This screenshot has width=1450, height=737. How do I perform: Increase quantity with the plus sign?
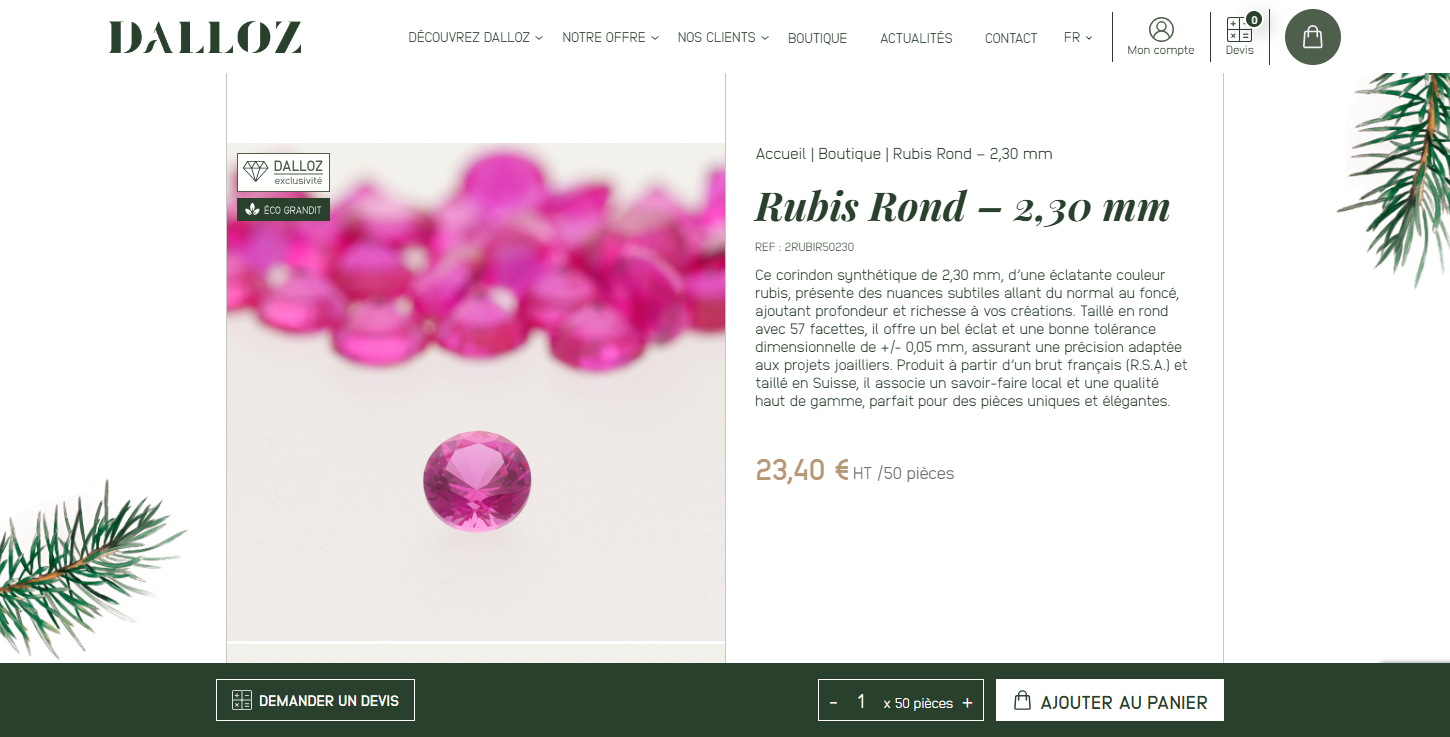click(967, 703)
